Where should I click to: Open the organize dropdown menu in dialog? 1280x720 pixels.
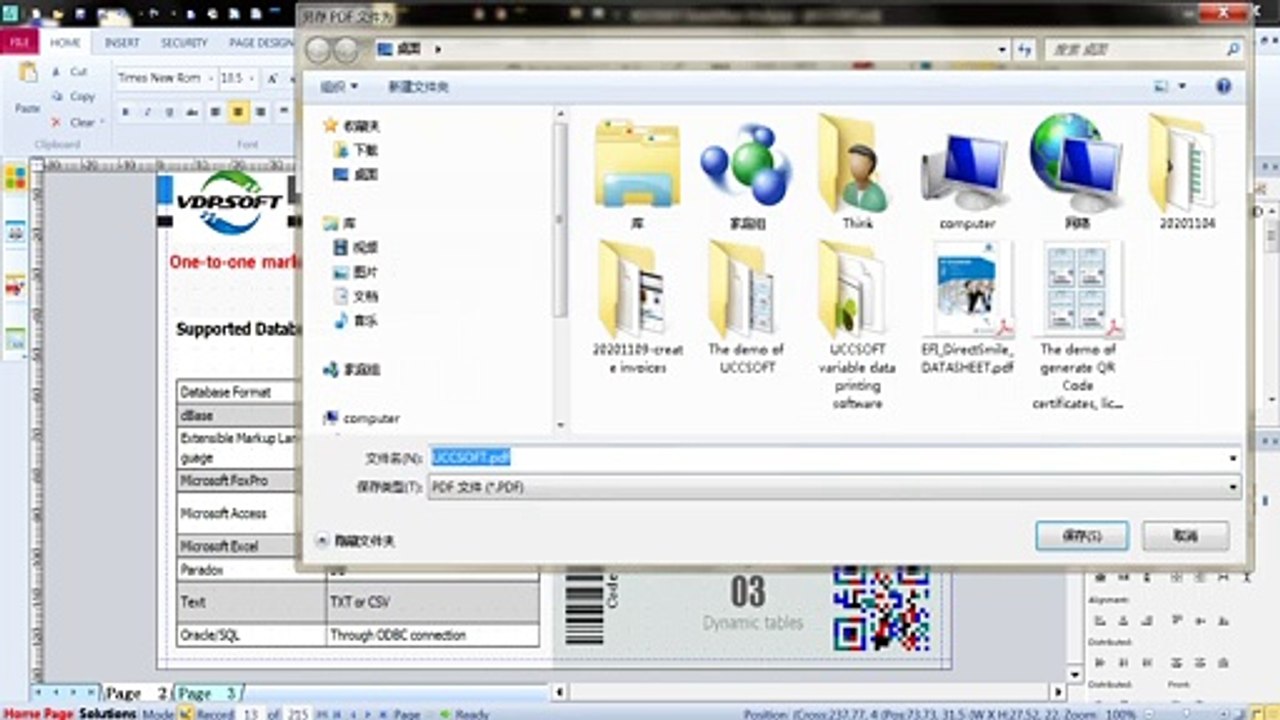pos(339,87)
